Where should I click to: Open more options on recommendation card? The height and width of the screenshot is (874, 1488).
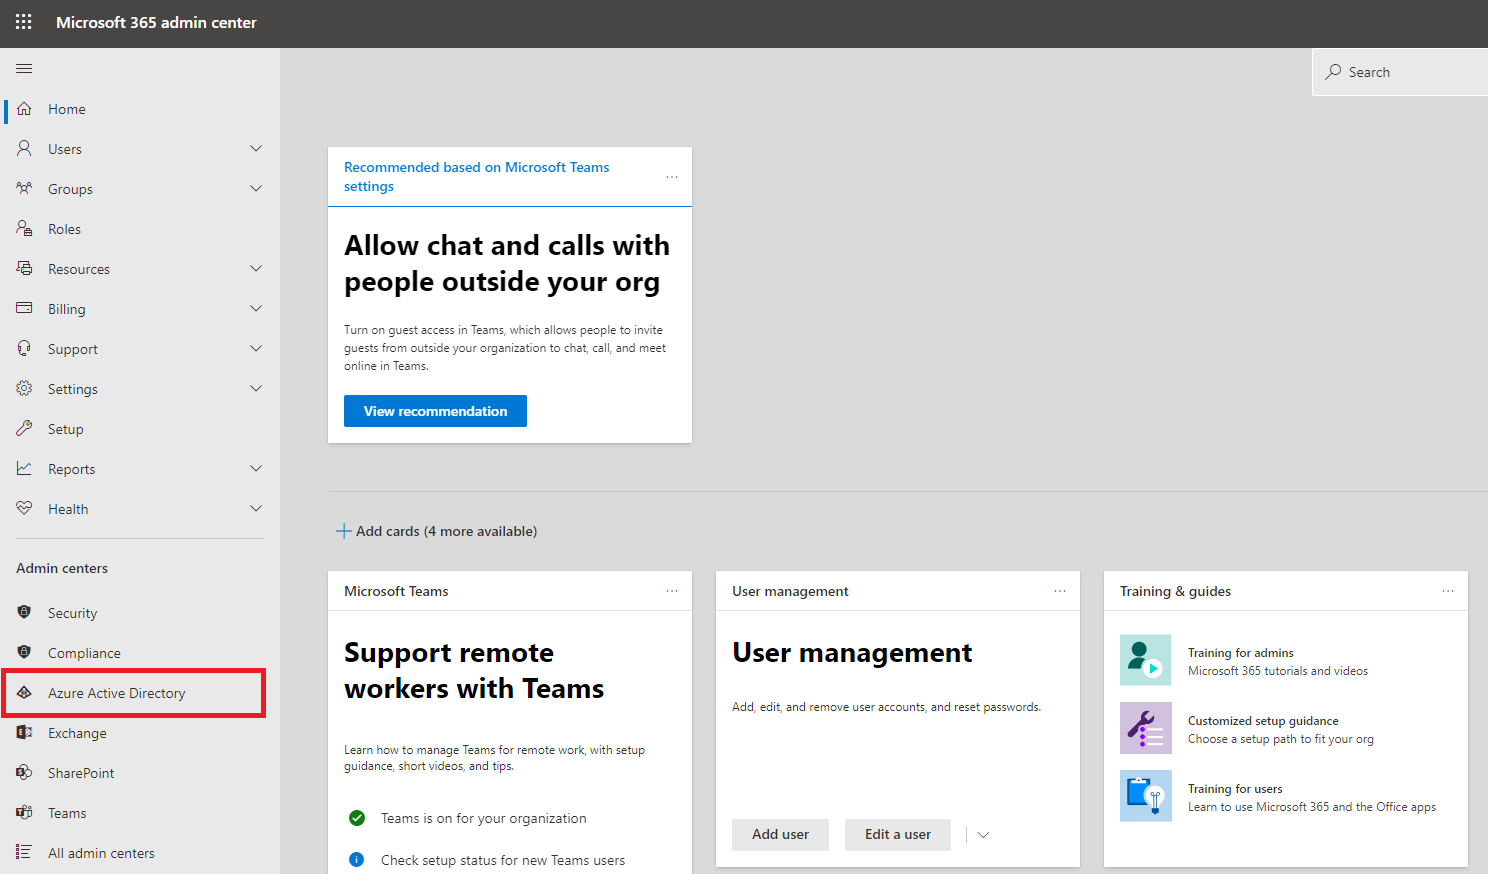(x=672, y=177)
